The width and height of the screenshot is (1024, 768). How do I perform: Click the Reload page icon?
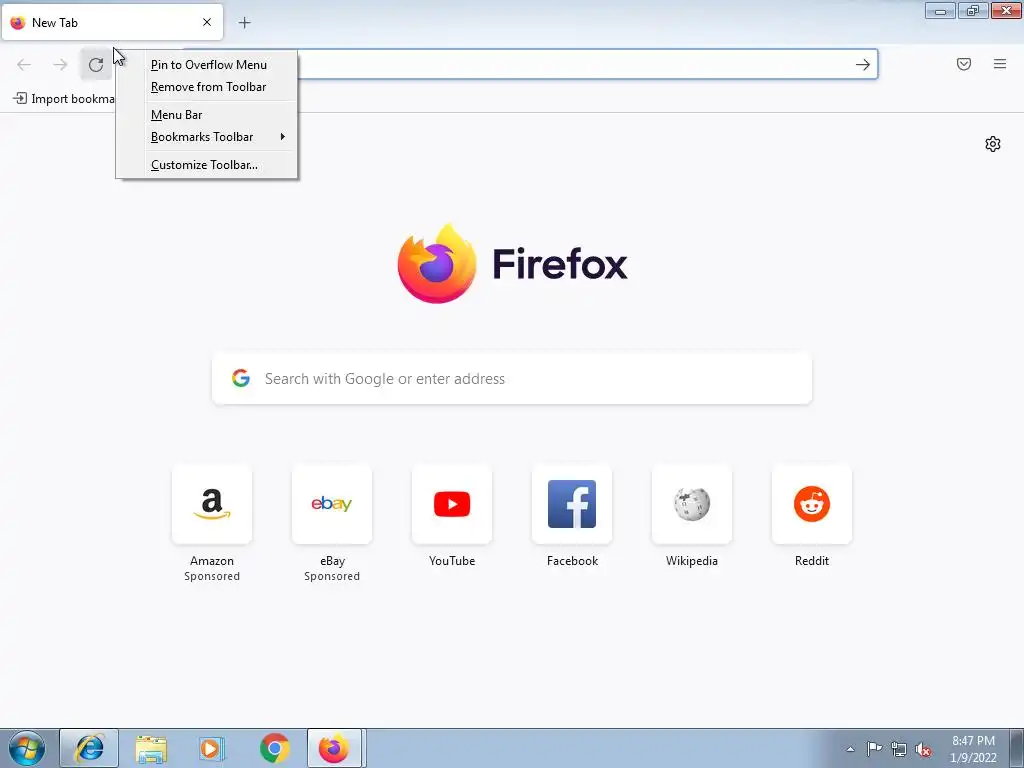[x=96, y=64]
